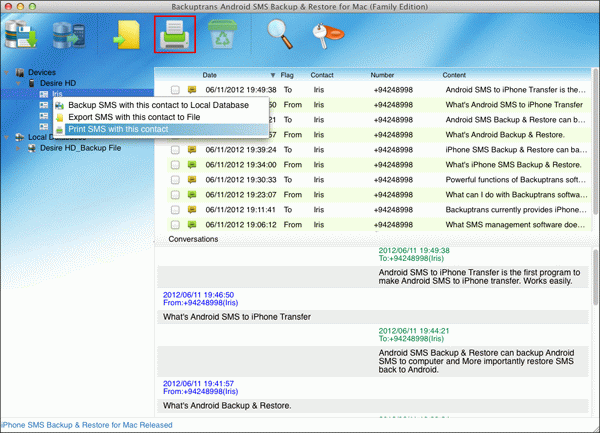Screen dimensions: 600x433
Task: Click the phone icon next to Desire HD
Action: pyautogui.click(x=32, y=83)
